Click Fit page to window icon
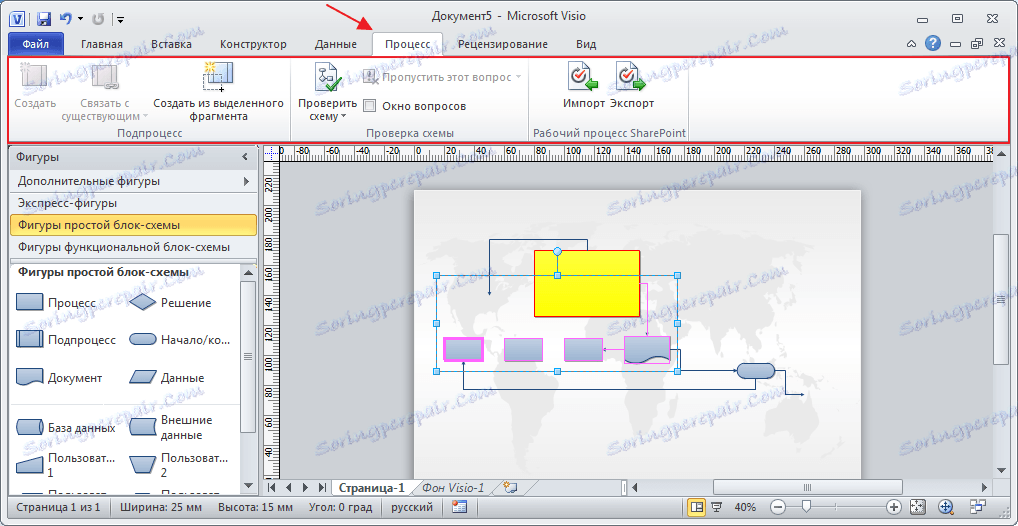 point(917,507)
